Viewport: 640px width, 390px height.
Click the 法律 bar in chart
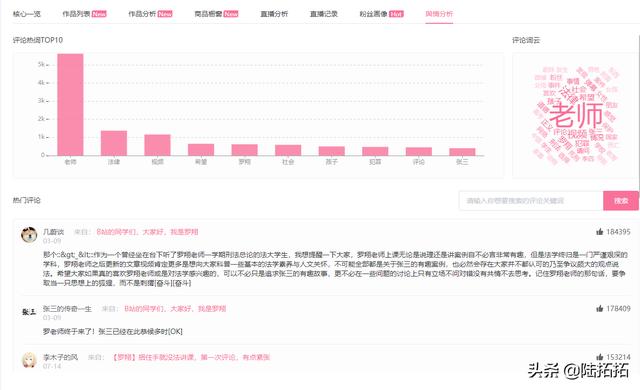114,143
